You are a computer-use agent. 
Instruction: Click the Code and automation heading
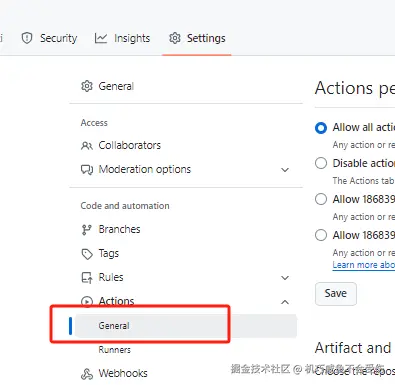click(125, 206)
